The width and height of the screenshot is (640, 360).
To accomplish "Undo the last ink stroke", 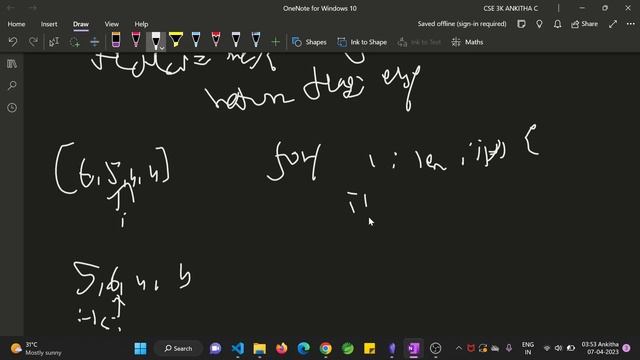I will (x=13, y=42).
